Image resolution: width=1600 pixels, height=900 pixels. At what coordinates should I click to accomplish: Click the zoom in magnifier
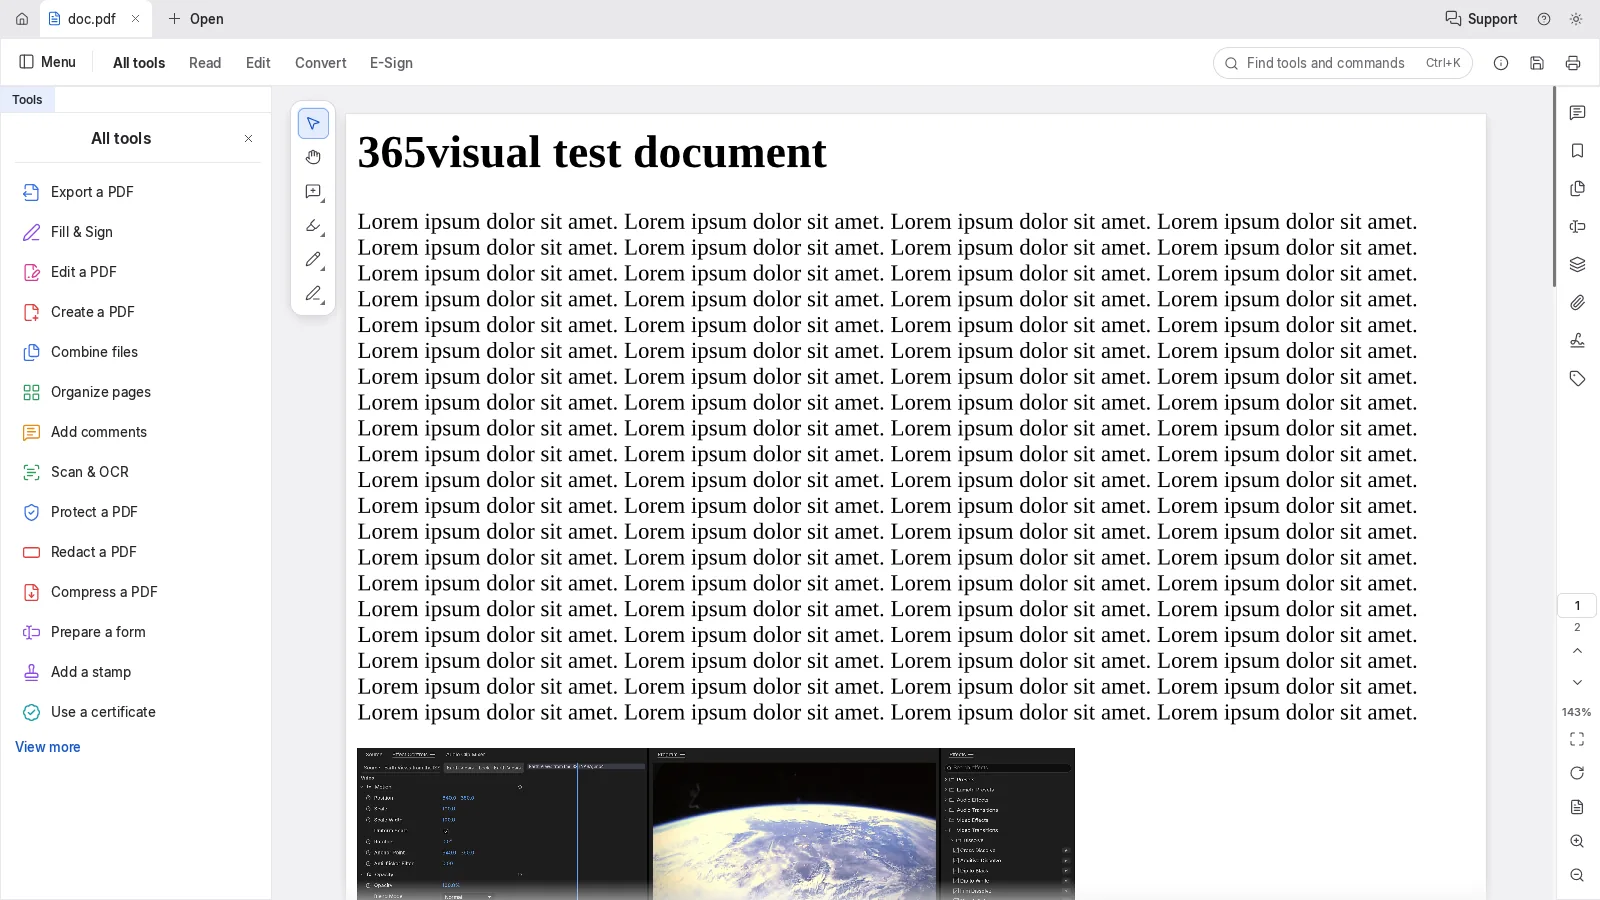pos(1577,841)
